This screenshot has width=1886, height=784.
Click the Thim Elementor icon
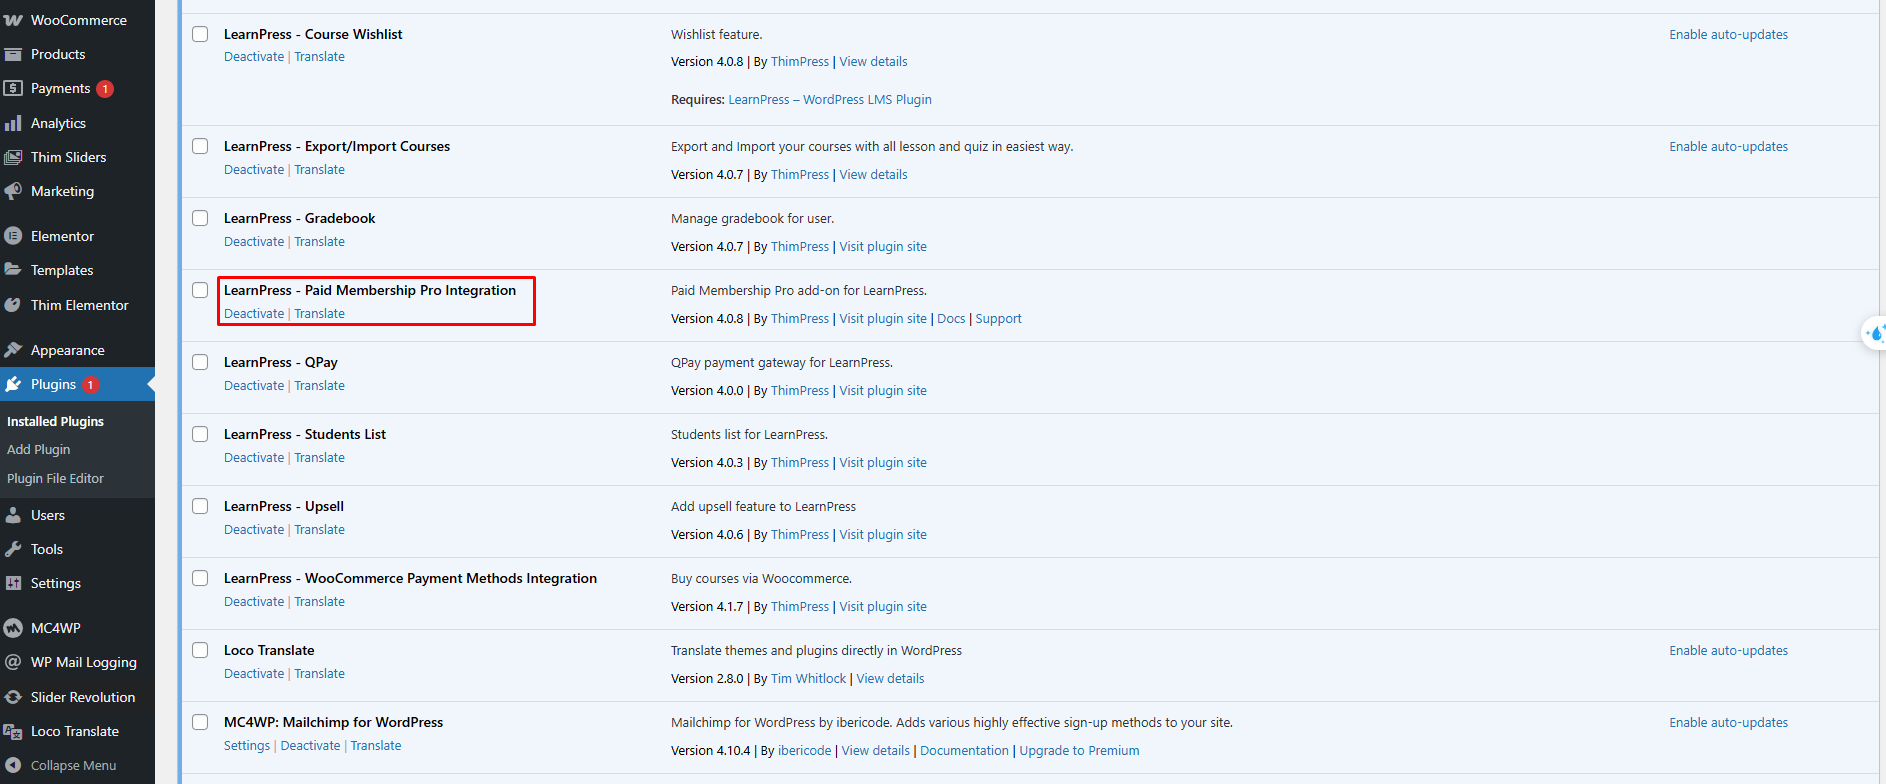coord(13,305)
